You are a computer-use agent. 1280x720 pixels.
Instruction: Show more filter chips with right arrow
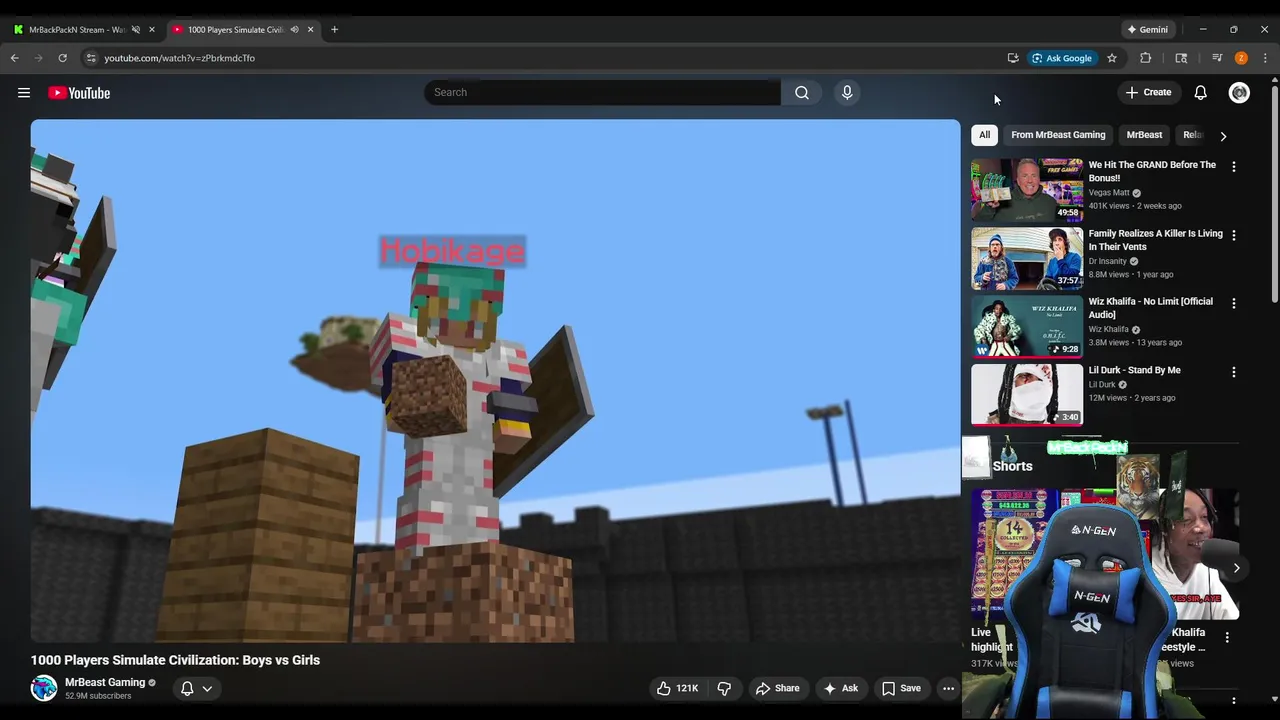1223,136
